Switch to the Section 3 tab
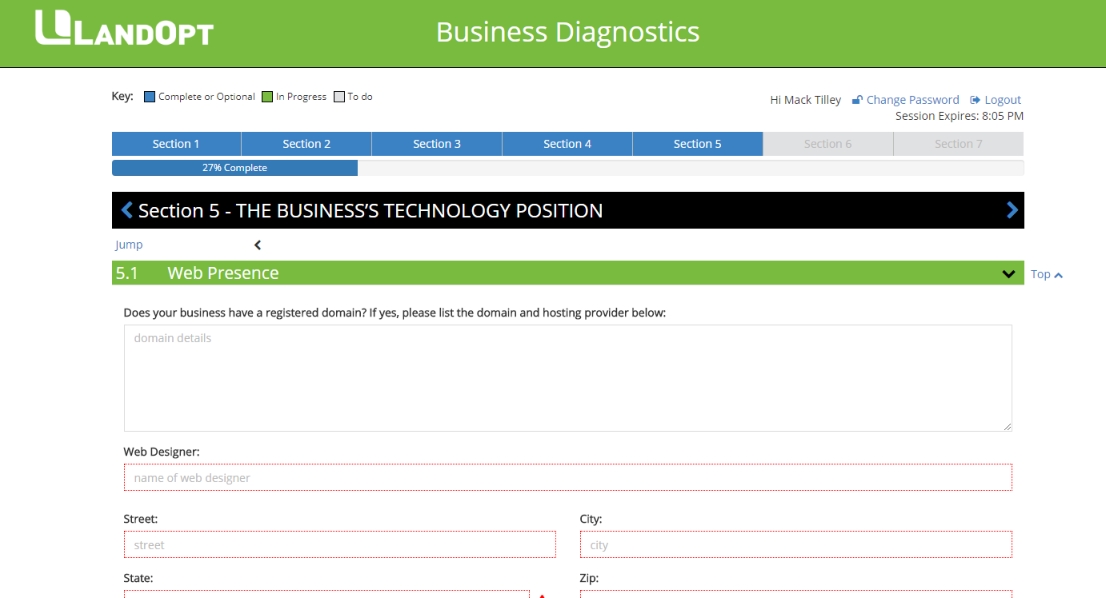The image size is (1106, 598). (437, 144)
